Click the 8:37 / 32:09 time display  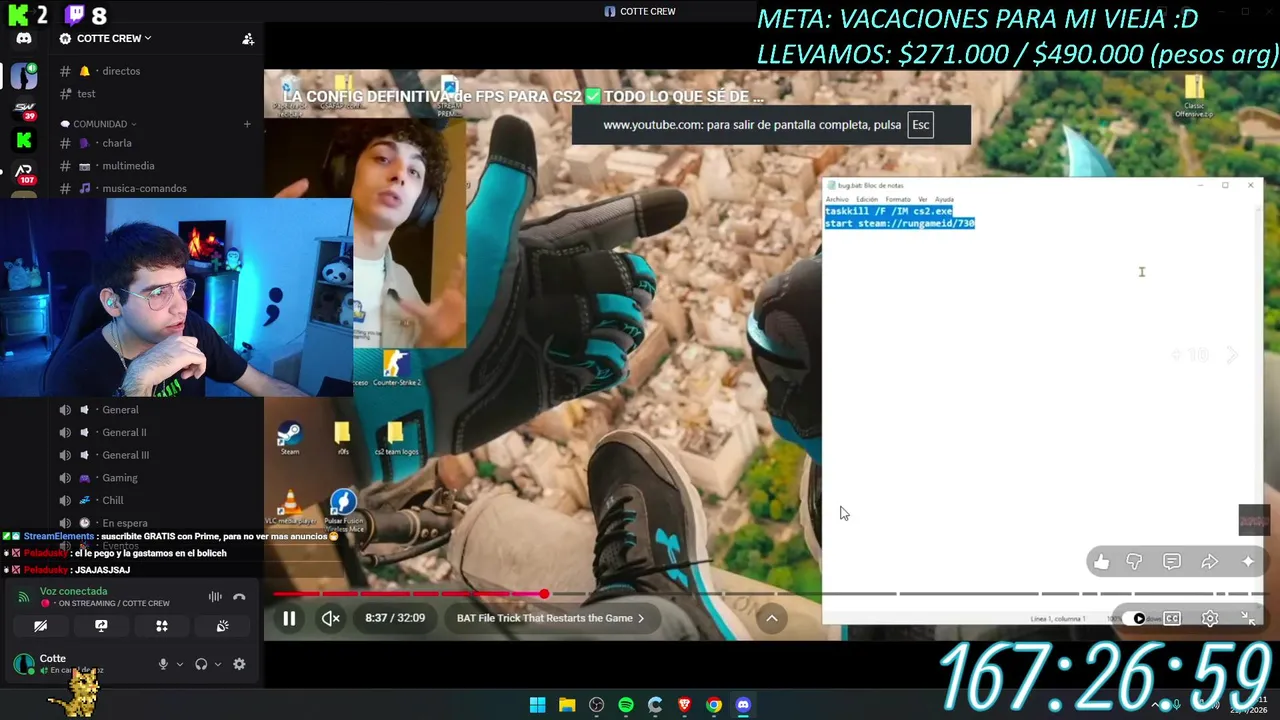[395, 618]
